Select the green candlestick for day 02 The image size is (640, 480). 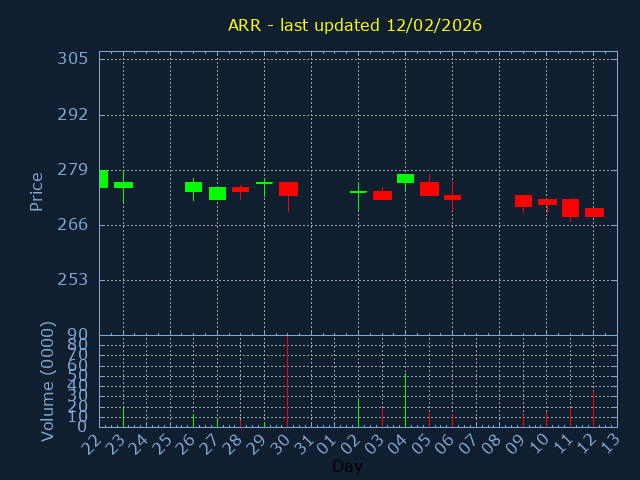[x=358, y=197]
